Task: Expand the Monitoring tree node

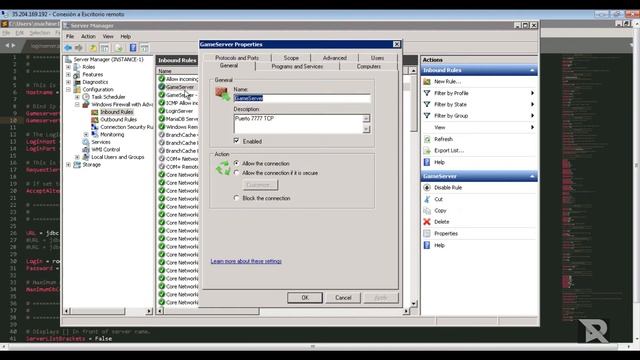Action: click(86, 135)
